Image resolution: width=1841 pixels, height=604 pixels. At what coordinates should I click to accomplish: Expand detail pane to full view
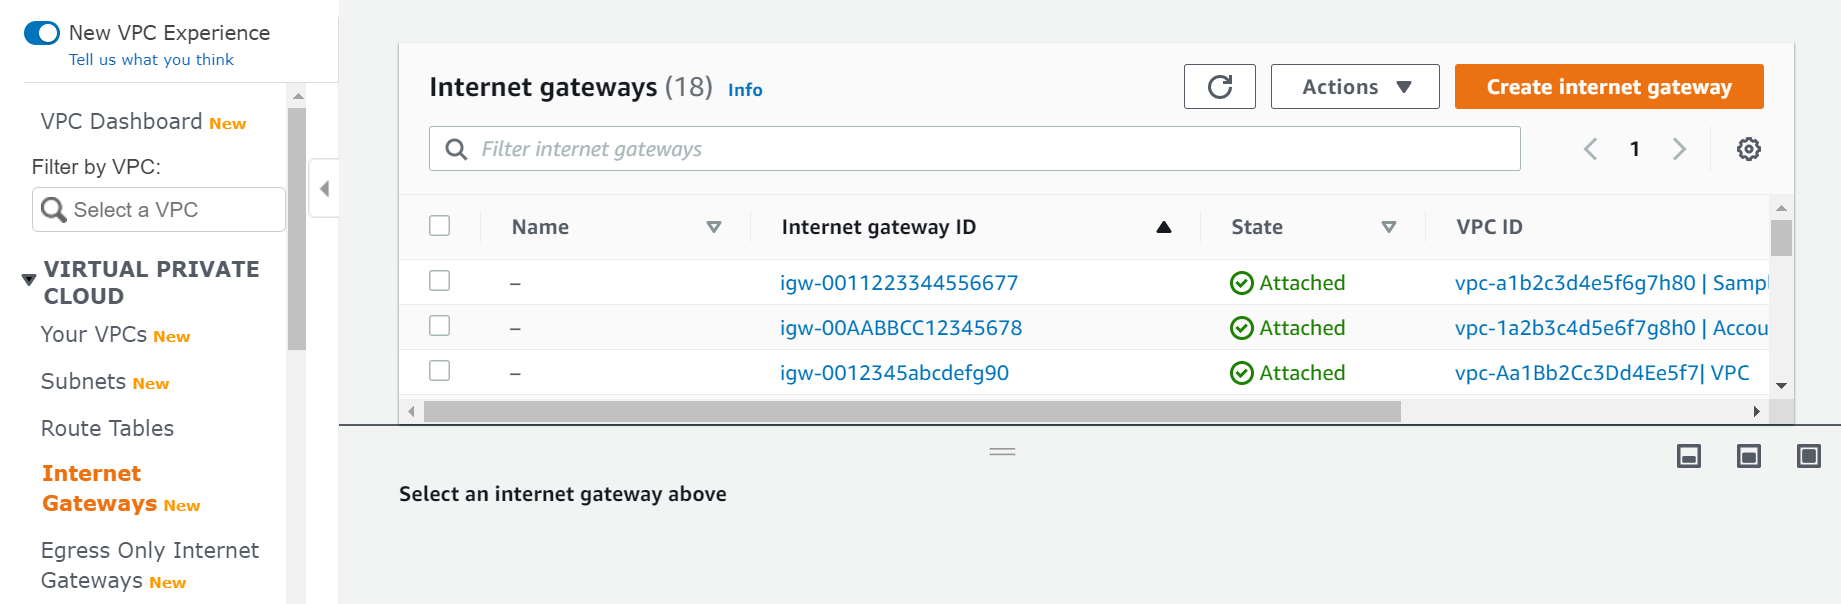1808,456
